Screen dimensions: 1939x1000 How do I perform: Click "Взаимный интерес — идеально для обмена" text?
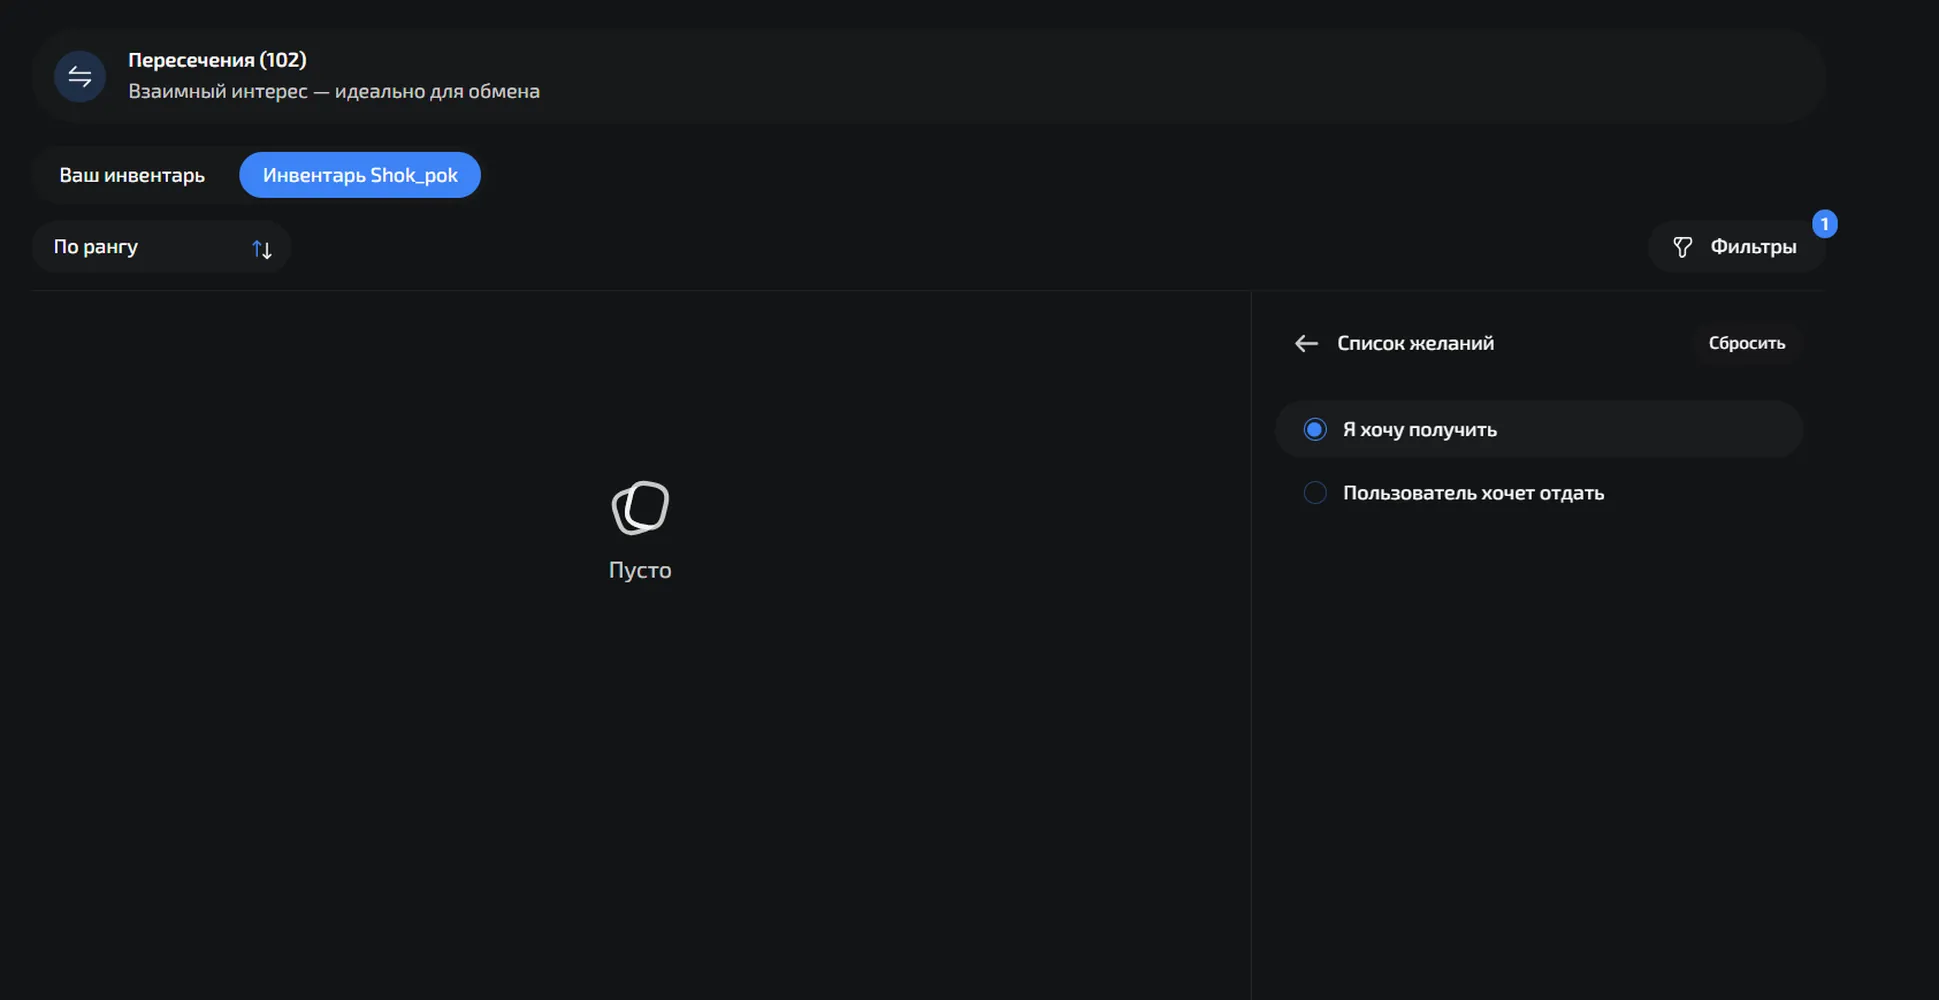click(334, 91)
